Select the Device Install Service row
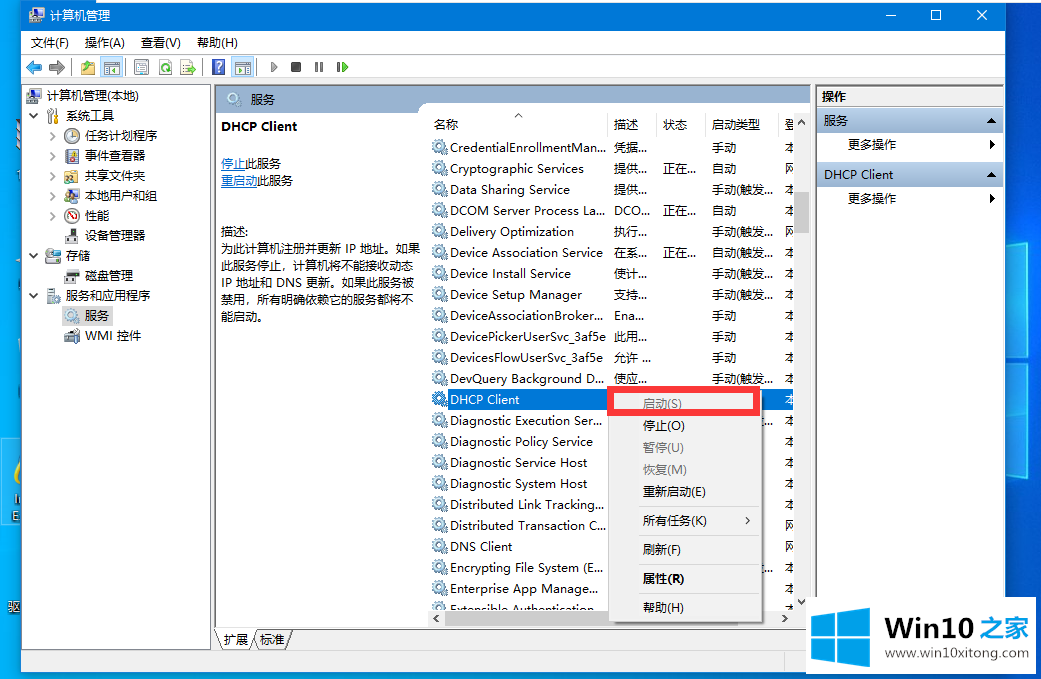The width and height of the screenshot is (1041, 679). click(611, 273)
